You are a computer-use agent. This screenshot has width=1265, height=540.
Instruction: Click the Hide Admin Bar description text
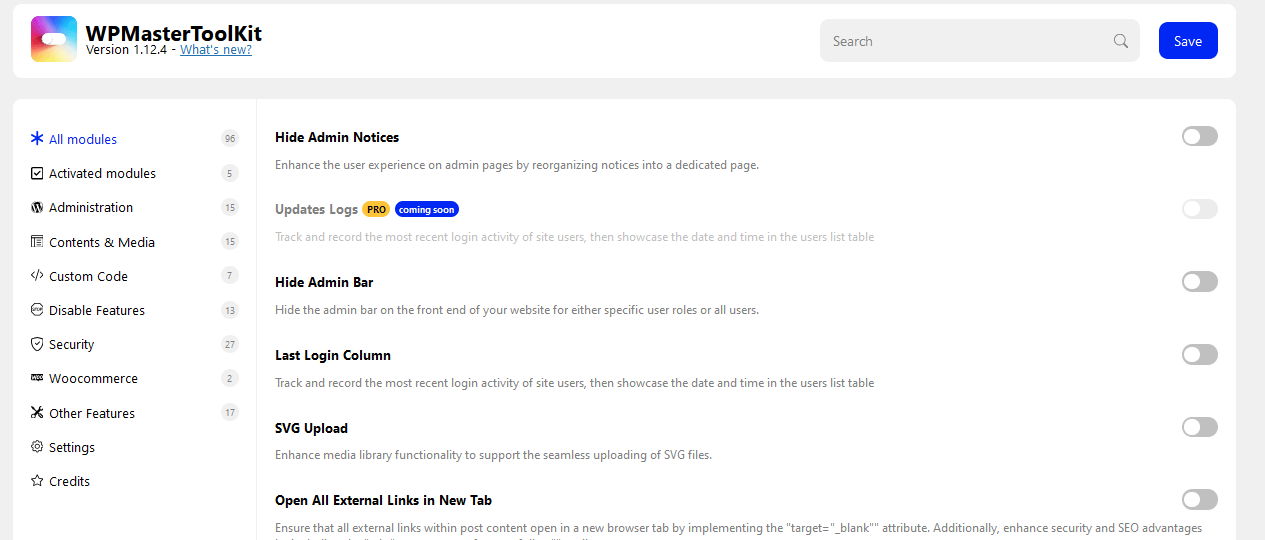click(517, 310)
